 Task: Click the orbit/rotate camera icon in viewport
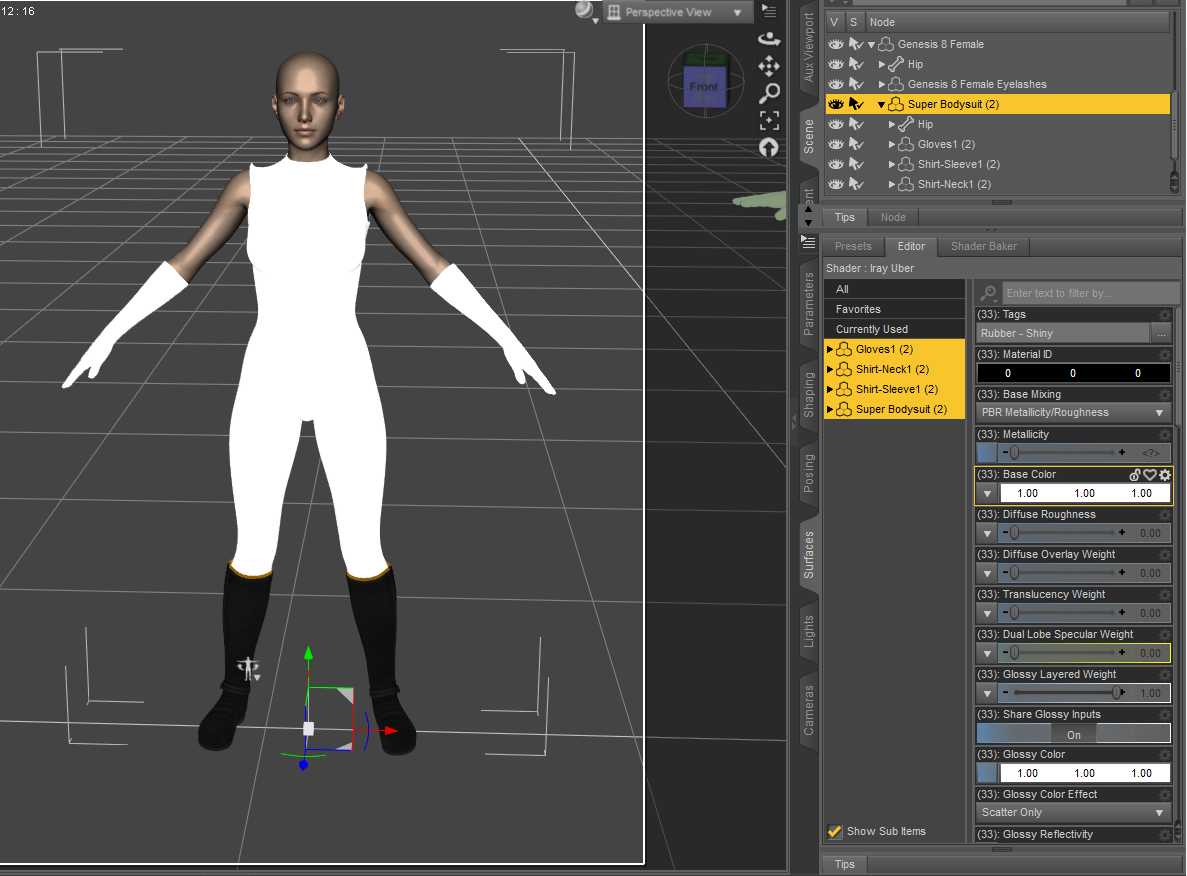tap(769, 38)
